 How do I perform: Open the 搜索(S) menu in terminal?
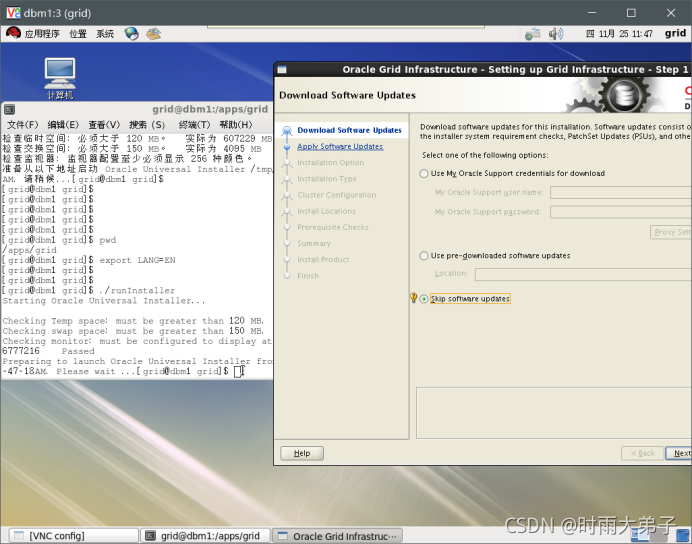coord(147,125)
